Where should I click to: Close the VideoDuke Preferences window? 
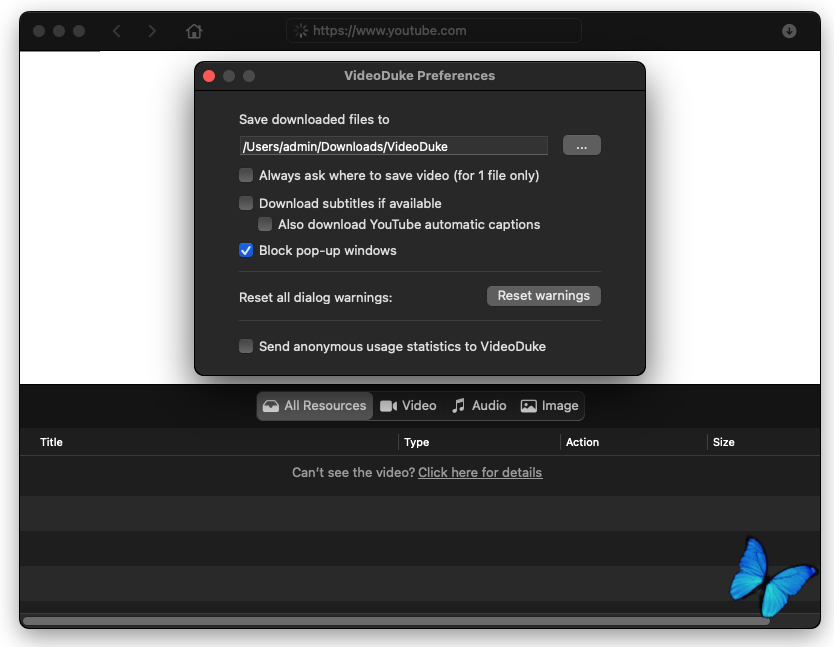point(209,76)
